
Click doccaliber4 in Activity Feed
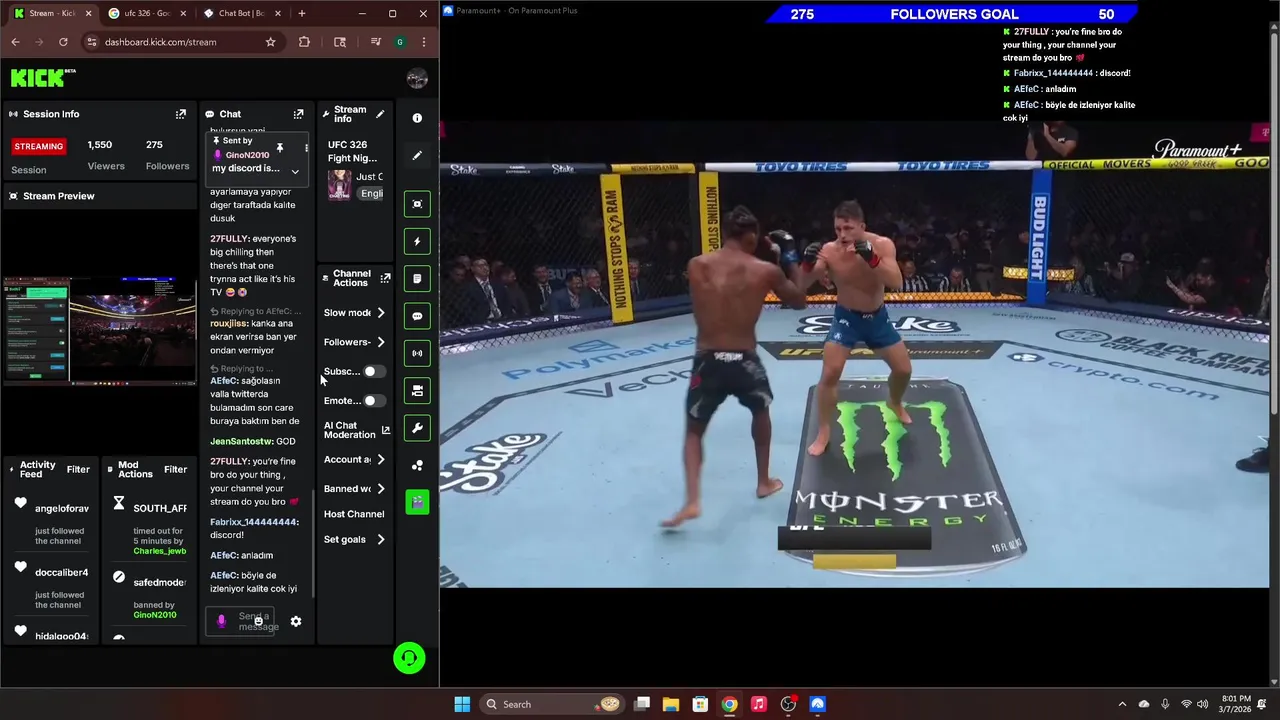point(62,573)
